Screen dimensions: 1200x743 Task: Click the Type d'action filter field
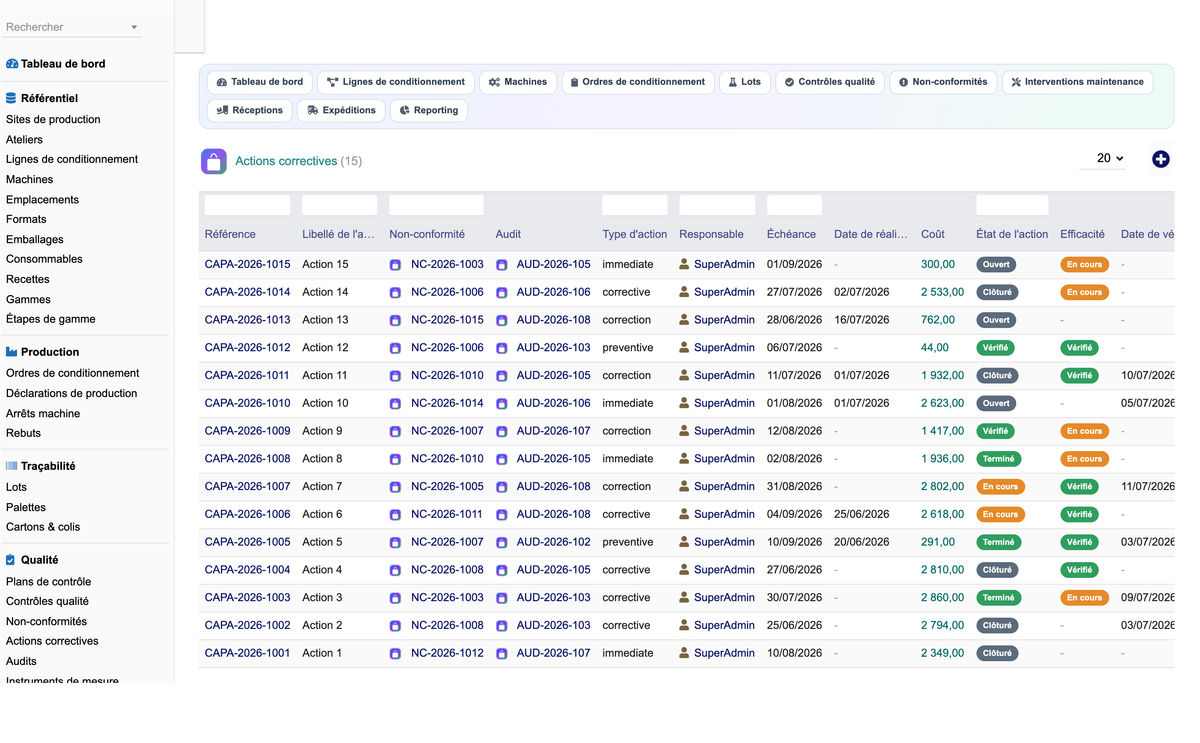tap(634, 205)
